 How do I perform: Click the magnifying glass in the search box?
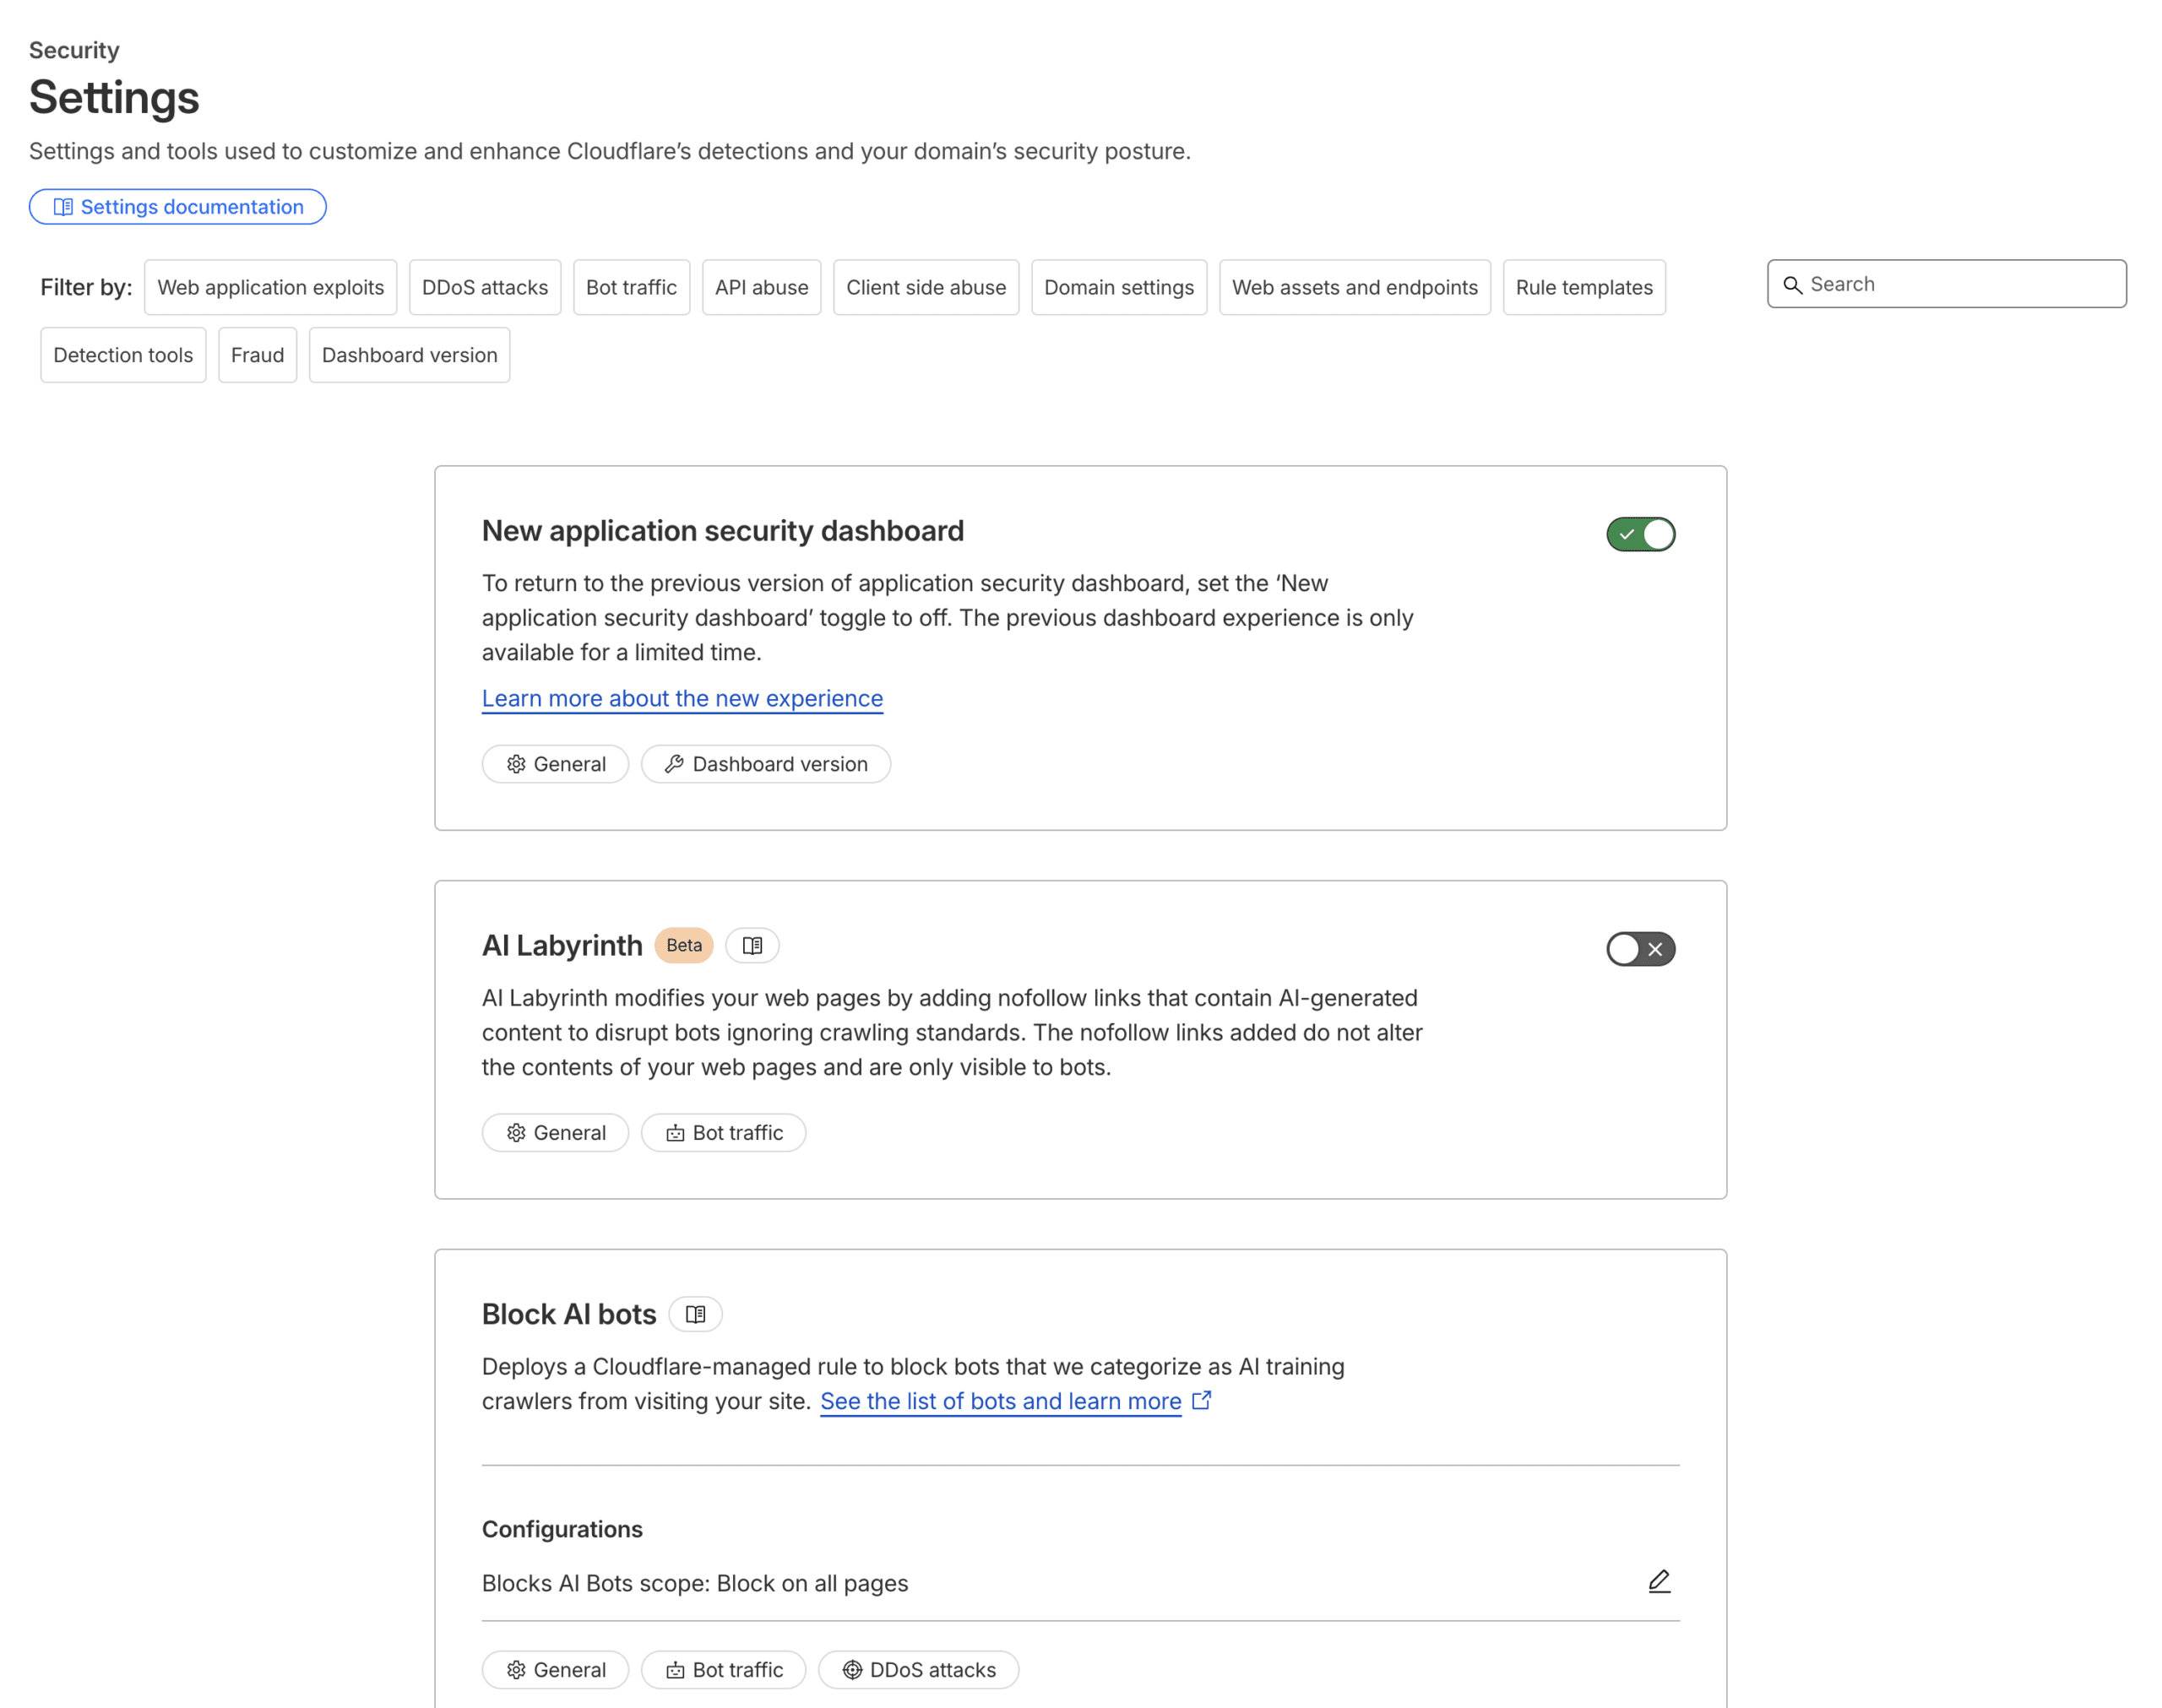pos(1793,284)
